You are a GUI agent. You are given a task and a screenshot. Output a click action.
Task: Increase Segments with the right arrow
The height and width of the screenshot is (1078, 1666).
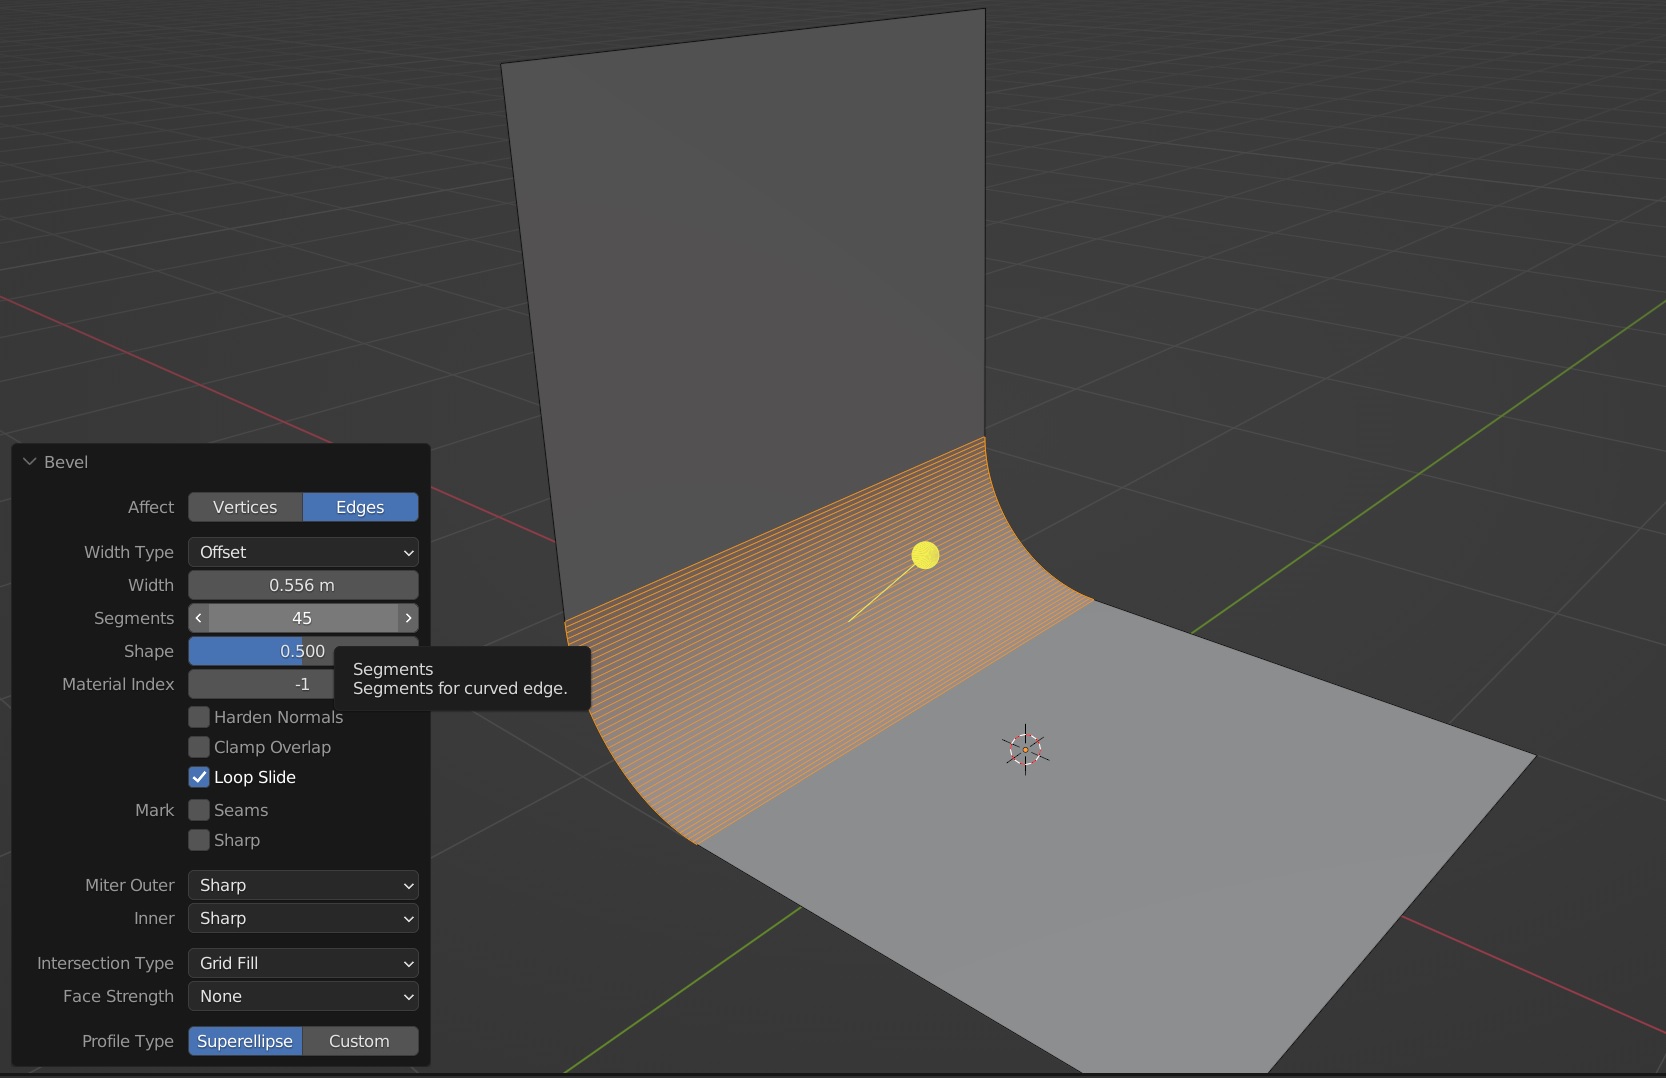coord(408,618)
